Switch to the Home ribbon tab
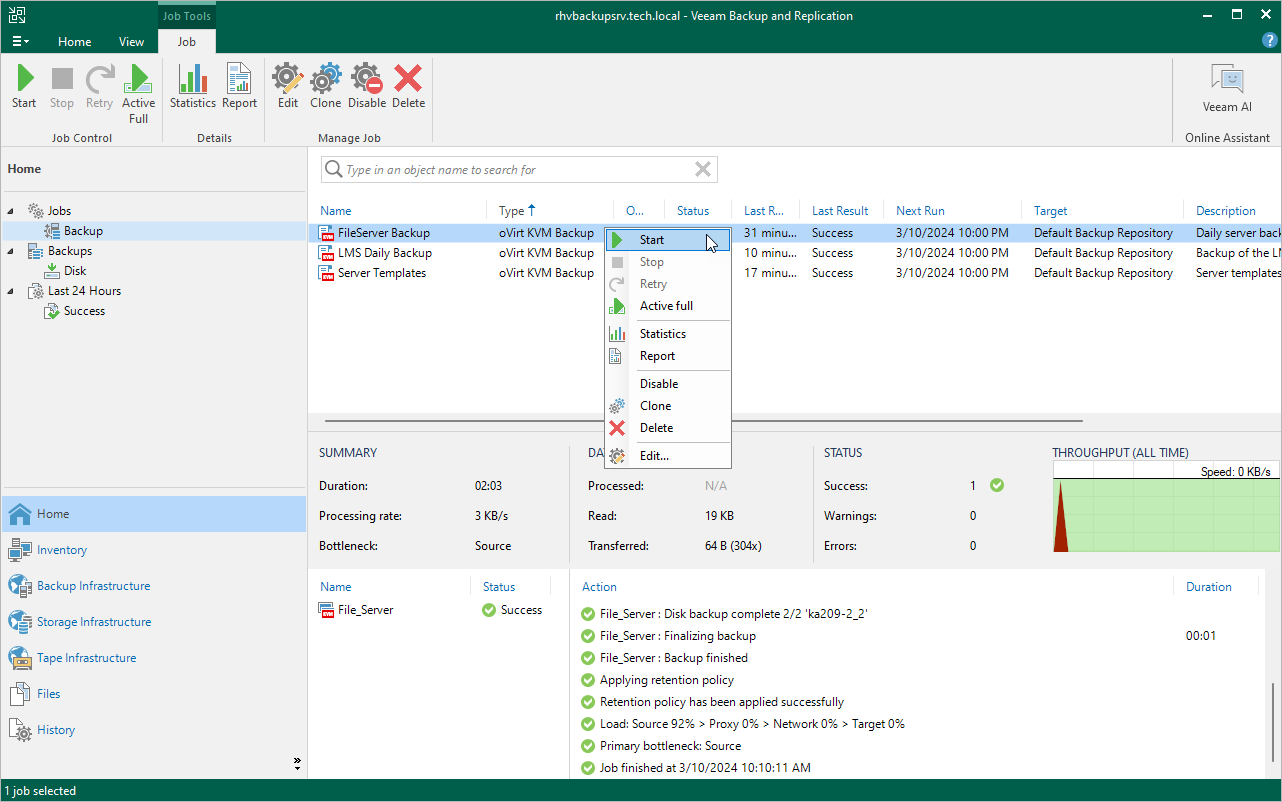 (x=75, y=42)
